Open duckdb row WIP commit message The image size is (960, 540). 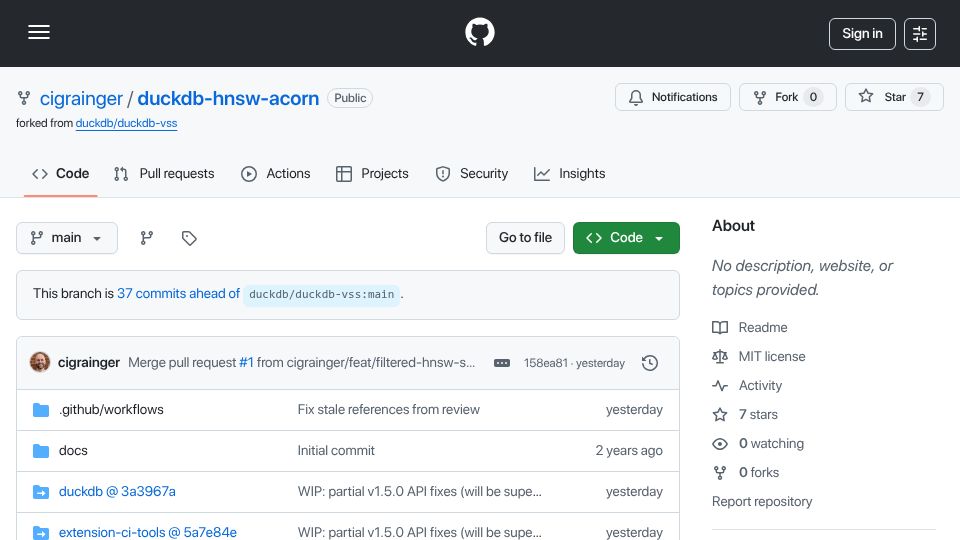(419, 492)
